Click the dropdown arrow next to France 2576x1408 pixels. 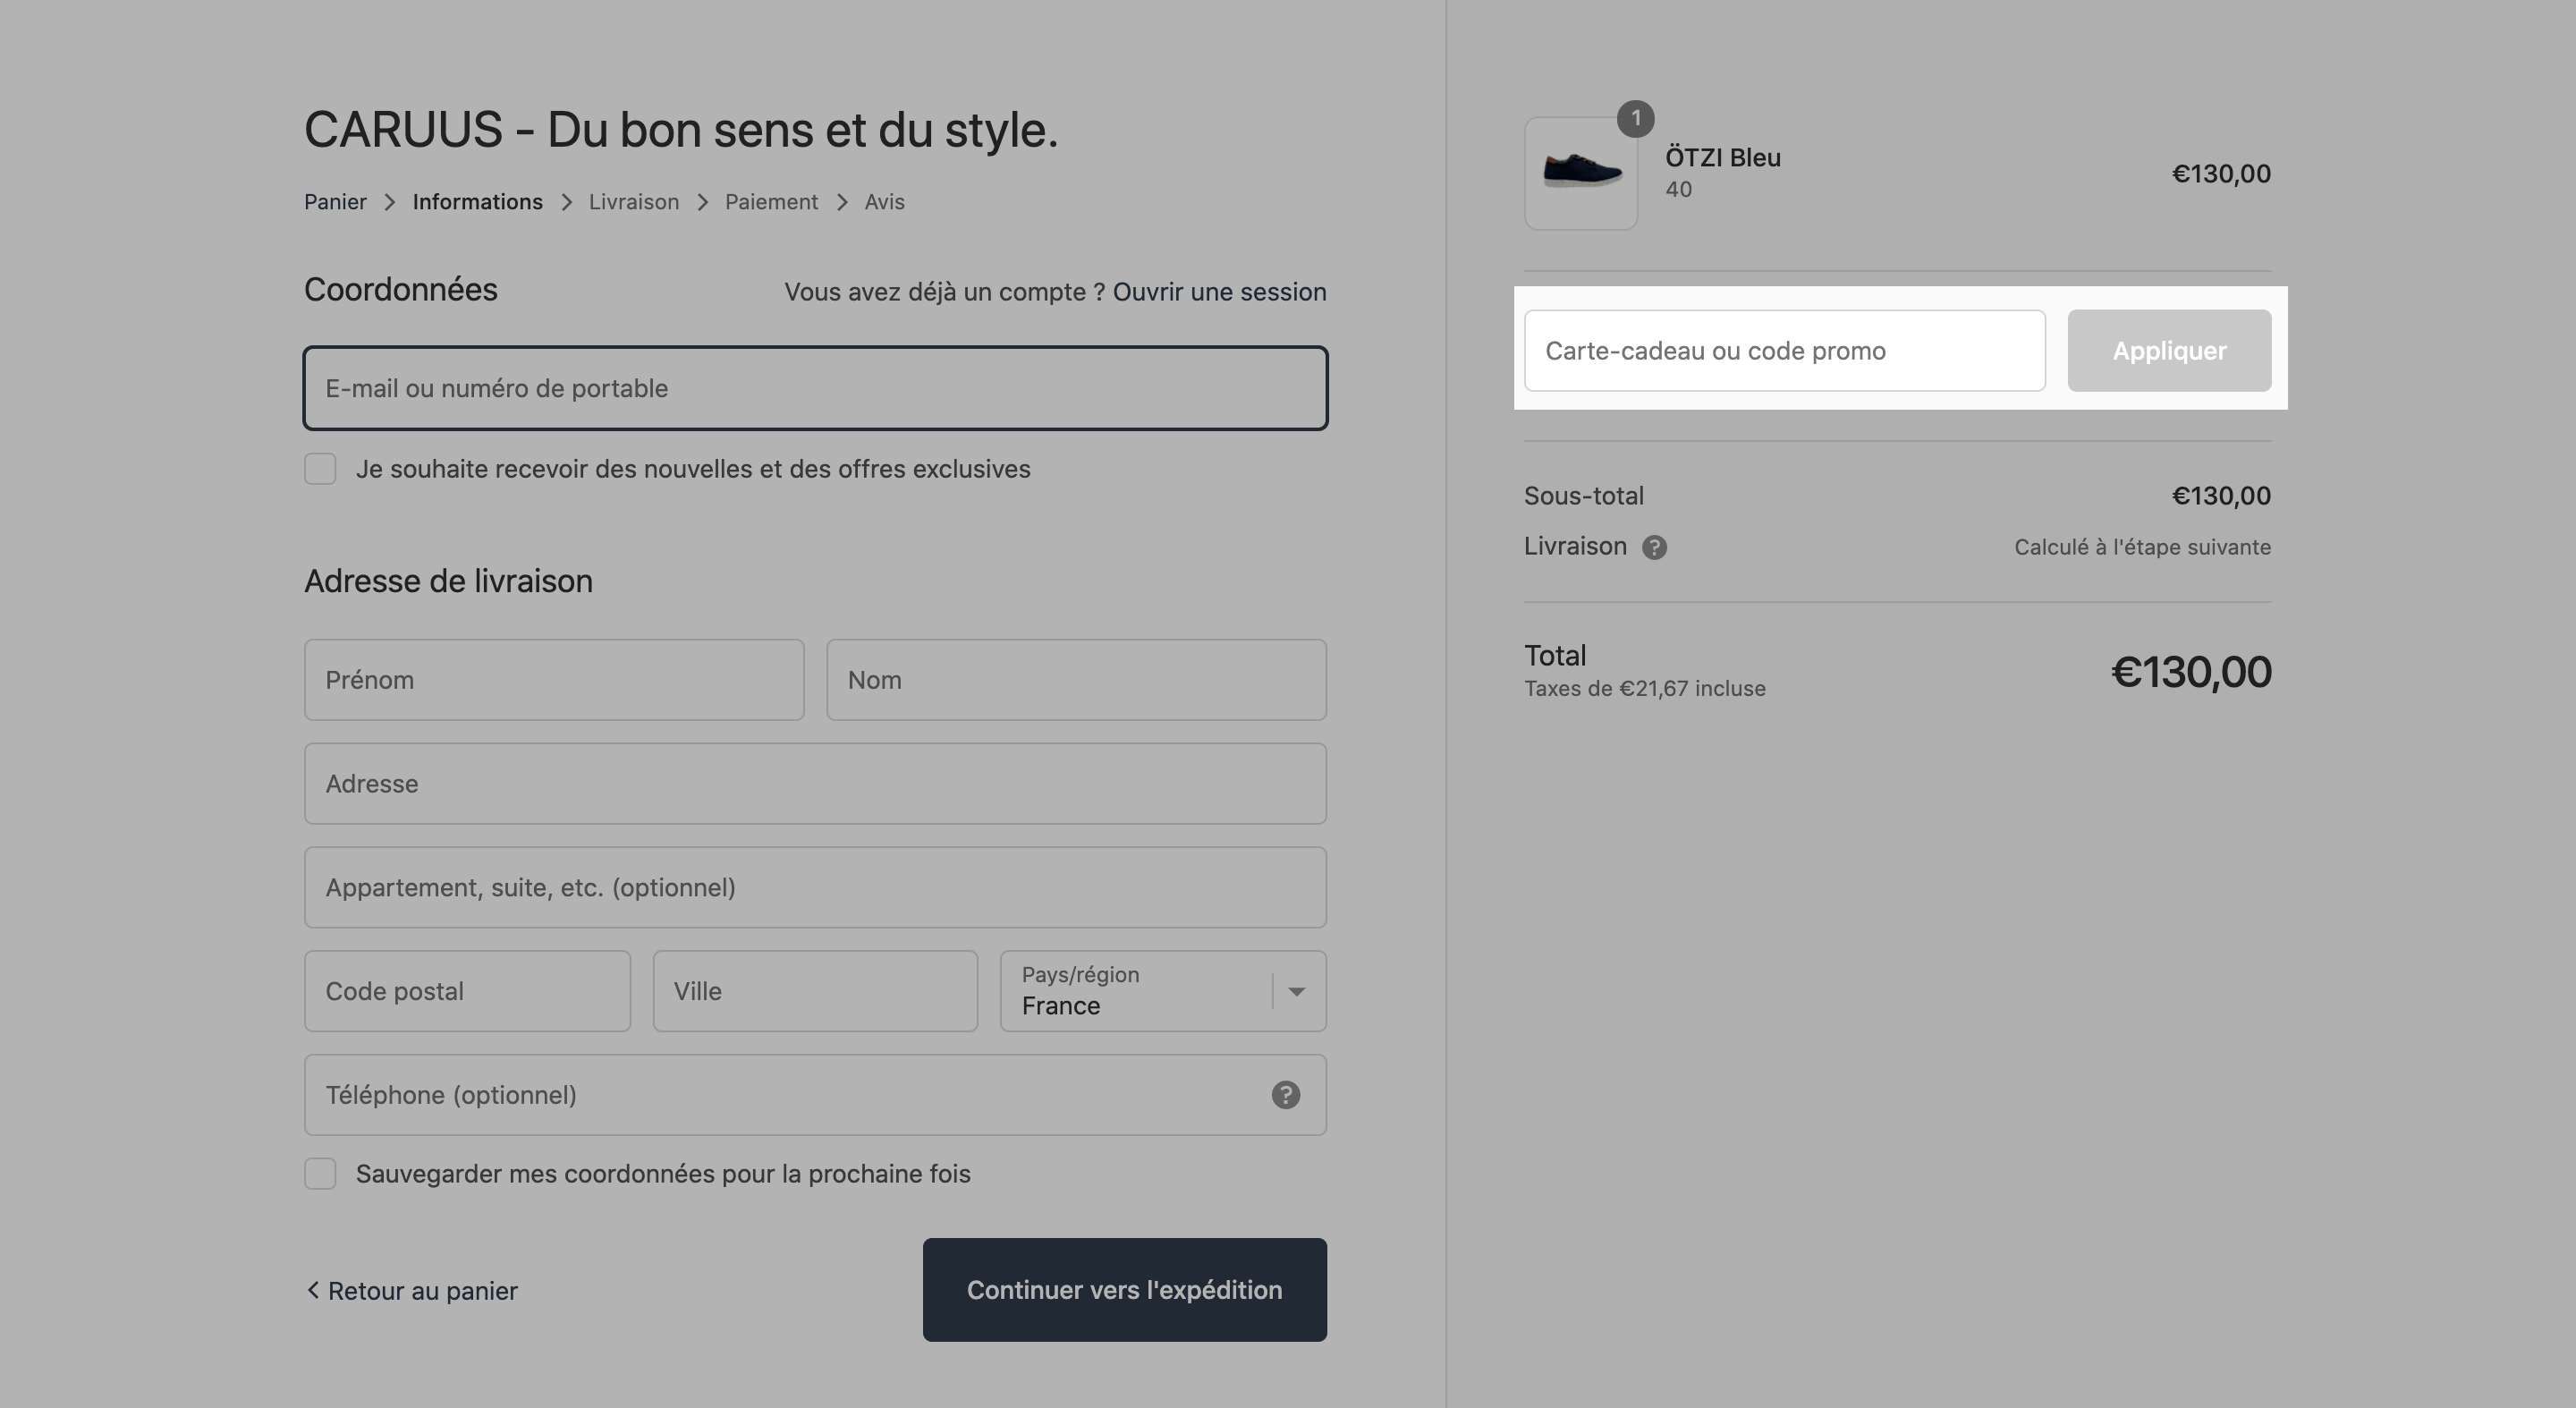coord(1296,991)
